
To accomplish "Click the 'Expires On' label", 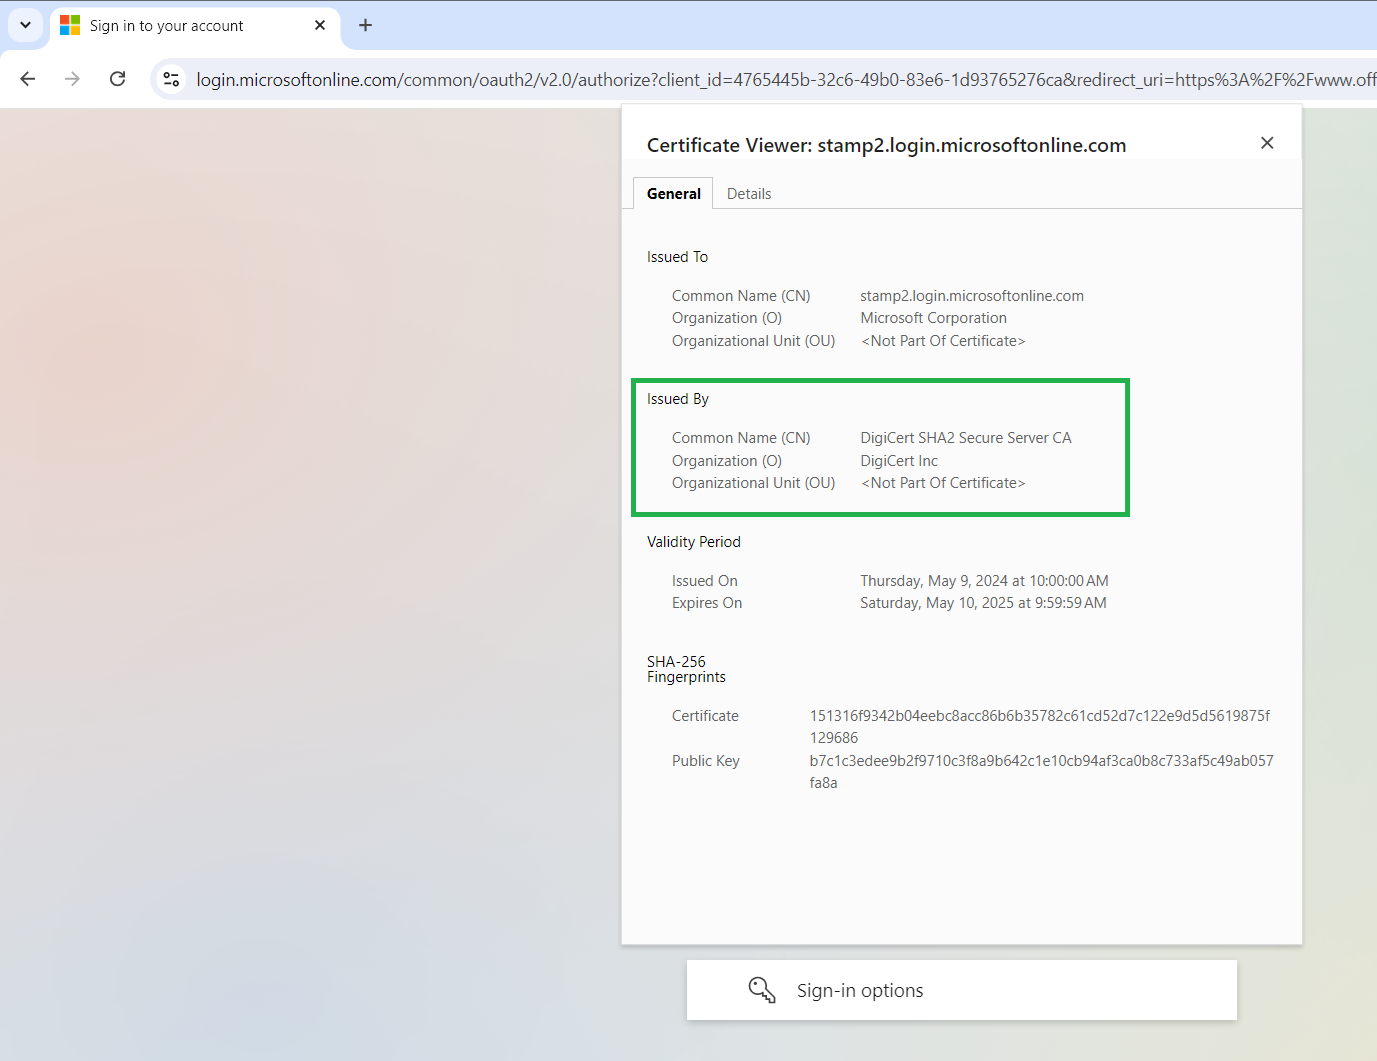I will (x=706, y=603).
